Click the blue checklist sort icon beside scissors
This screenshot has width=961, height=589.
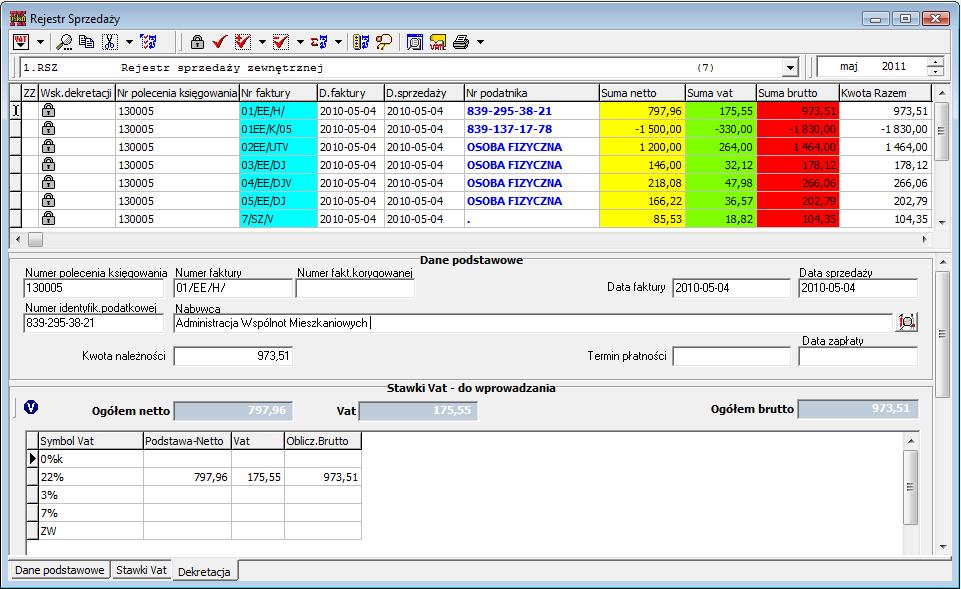pyautogui.click(x=148, y=42)
